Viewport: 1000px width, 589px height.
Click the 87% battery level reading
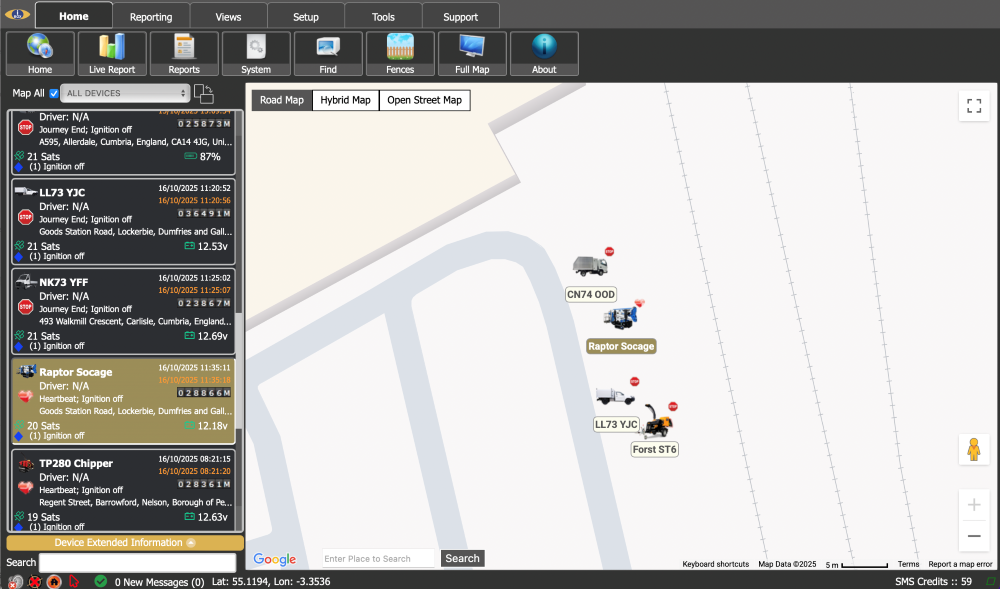(210, 157)
